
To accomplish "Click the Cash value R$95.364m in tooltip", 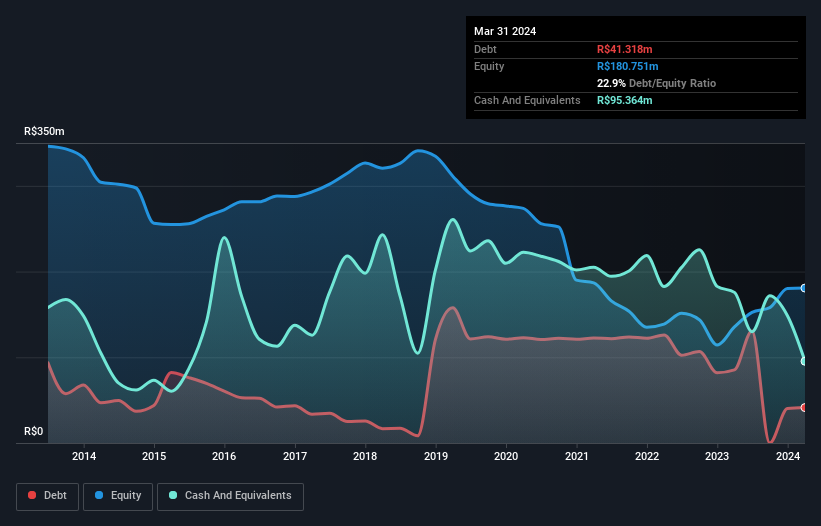I will point(625,100).
